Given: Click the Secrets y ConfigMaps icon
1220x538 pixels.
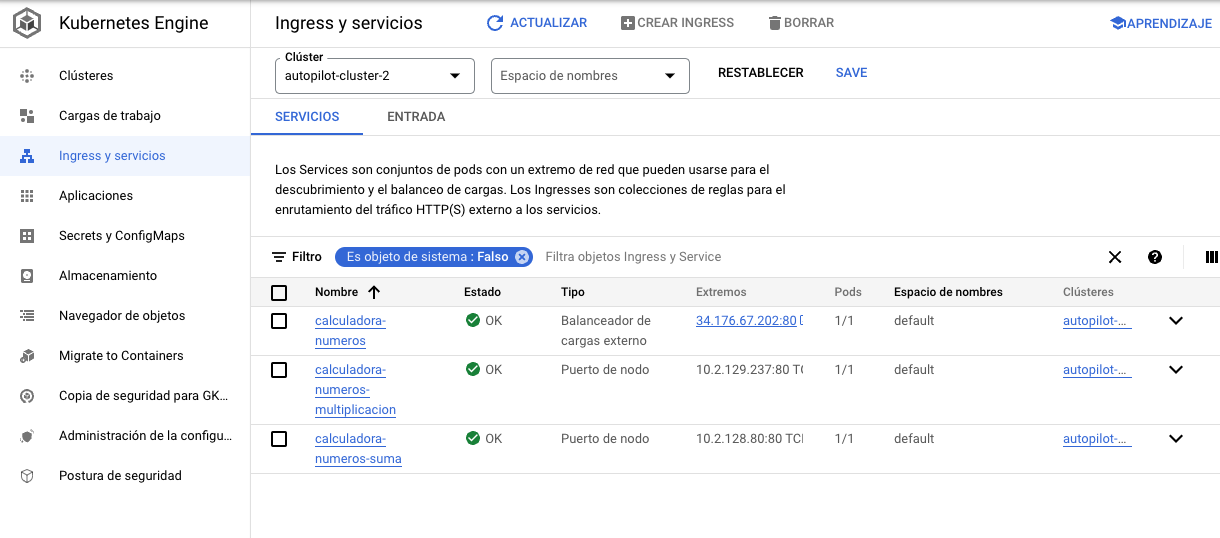Looking at the screenshot, I should 27,236.
